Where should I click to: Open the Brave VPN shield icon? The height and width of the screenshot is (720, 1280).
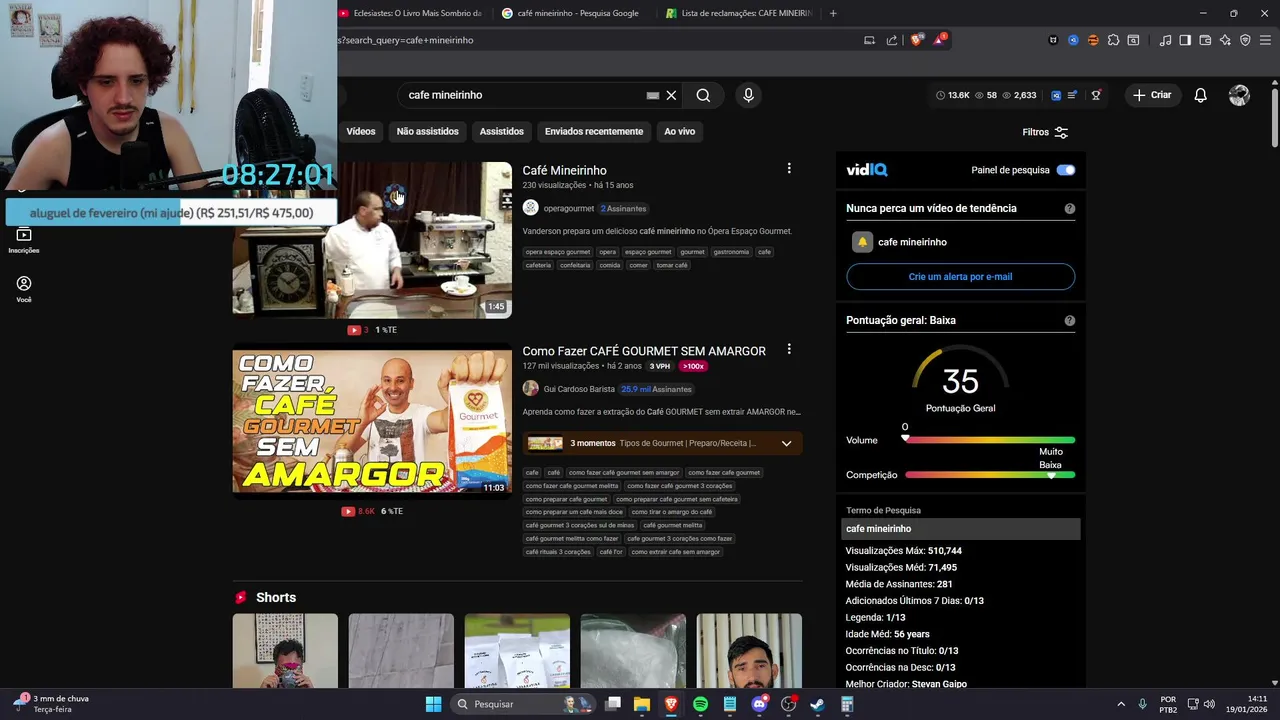click(1245, 40)
